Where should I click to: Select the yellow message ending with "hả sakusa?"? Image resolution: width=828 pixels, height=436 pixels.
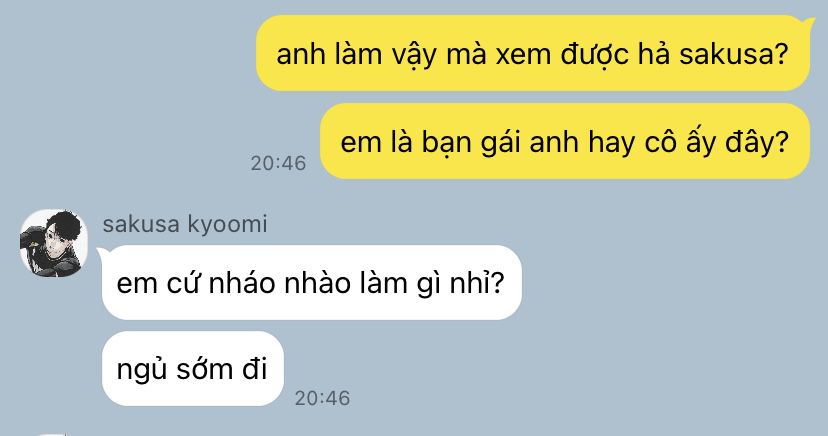point(533,53)
